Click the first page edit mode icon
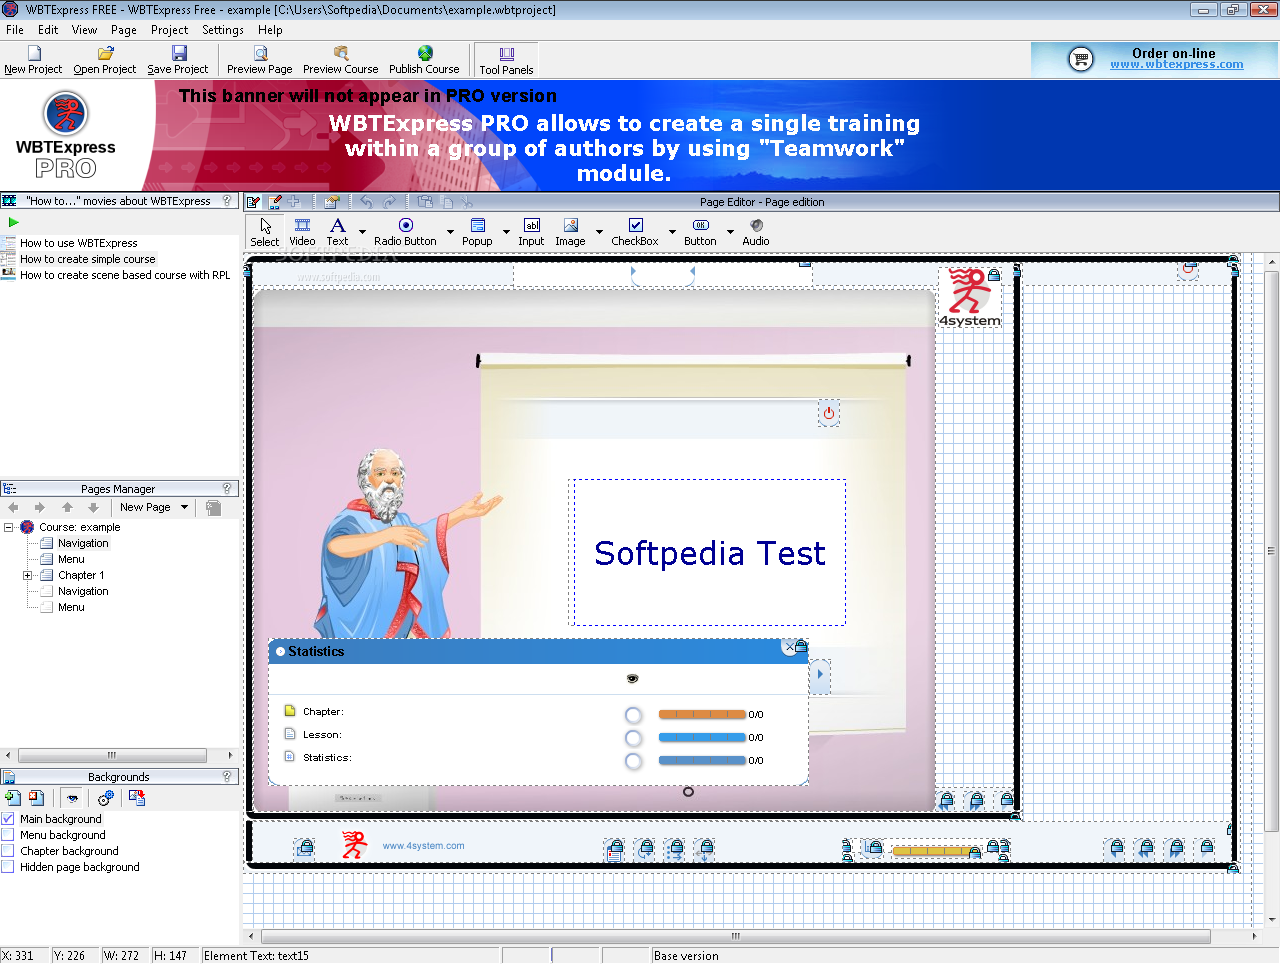1280x964 pixels. (x=254, y=201)
